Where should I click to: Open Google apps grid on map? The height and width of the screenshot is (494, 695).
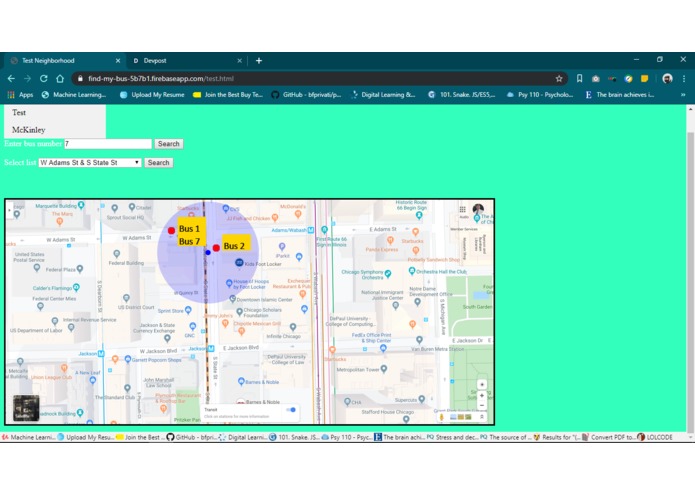click(x=462, y=209)
